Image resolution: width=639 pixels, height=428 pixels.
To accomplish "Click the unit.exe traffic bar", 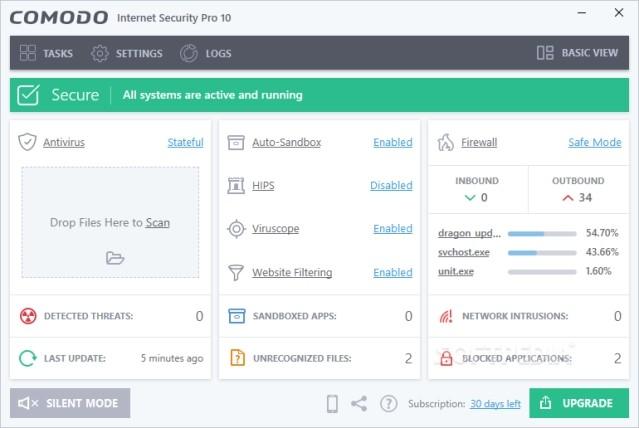I will pyautogui.click(x=542, y=272).
